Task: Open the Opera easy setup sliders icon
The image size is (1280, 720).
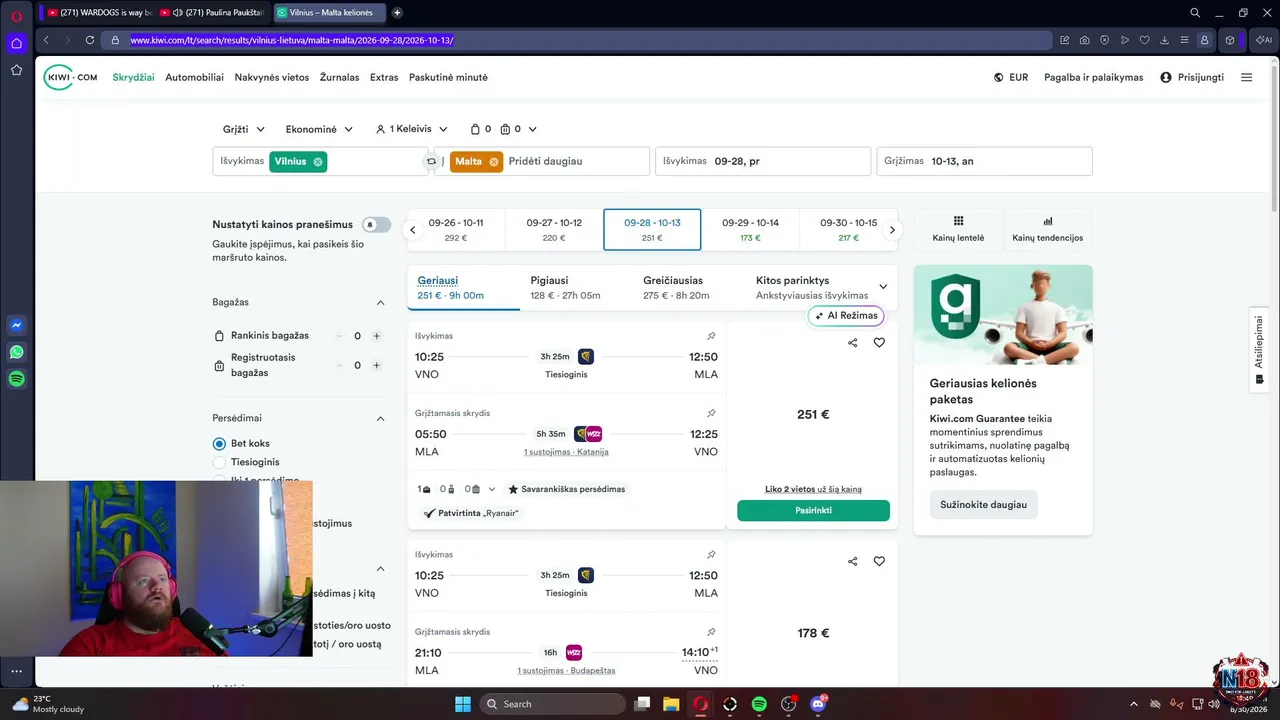Action: click(1184, 40)
